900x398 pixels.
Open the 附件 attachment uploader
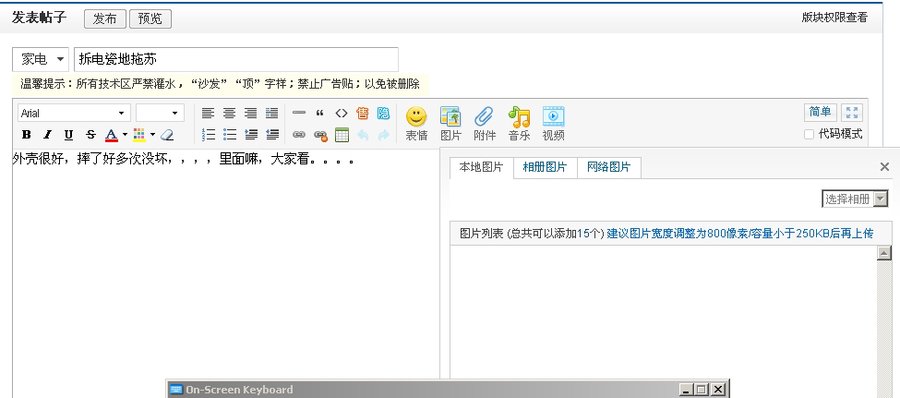[484, 124]
